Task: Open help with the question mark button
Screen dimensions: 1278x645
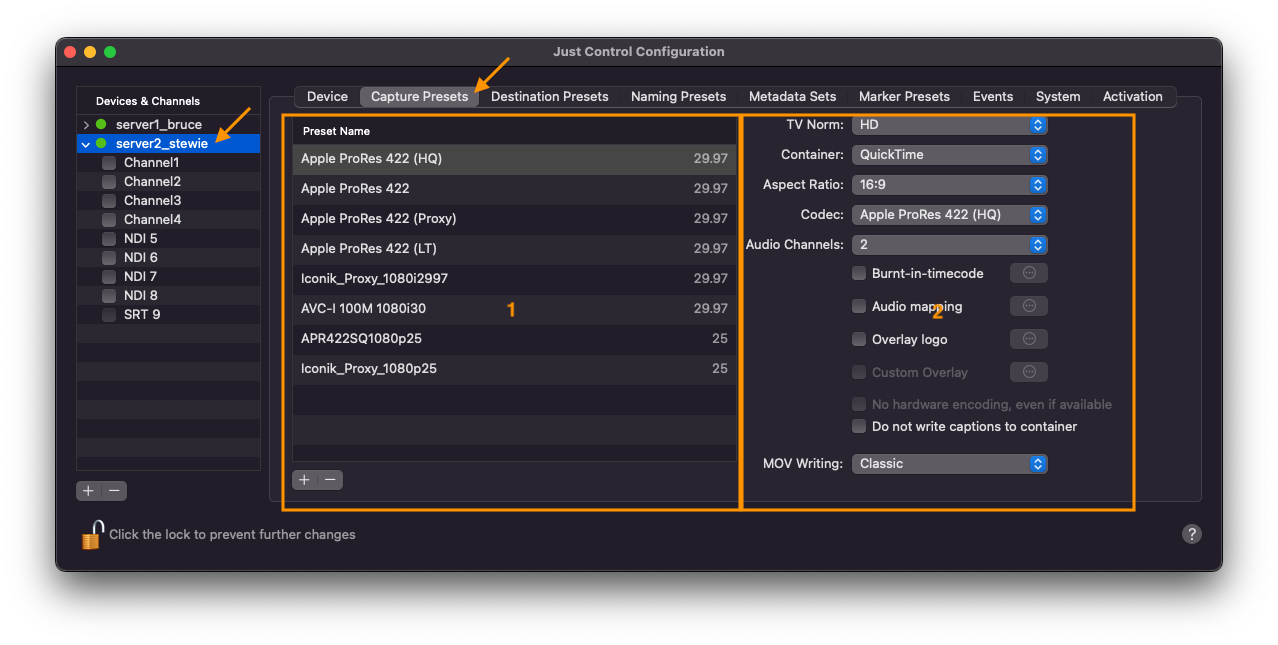Action: click(x=1191, y=534)
